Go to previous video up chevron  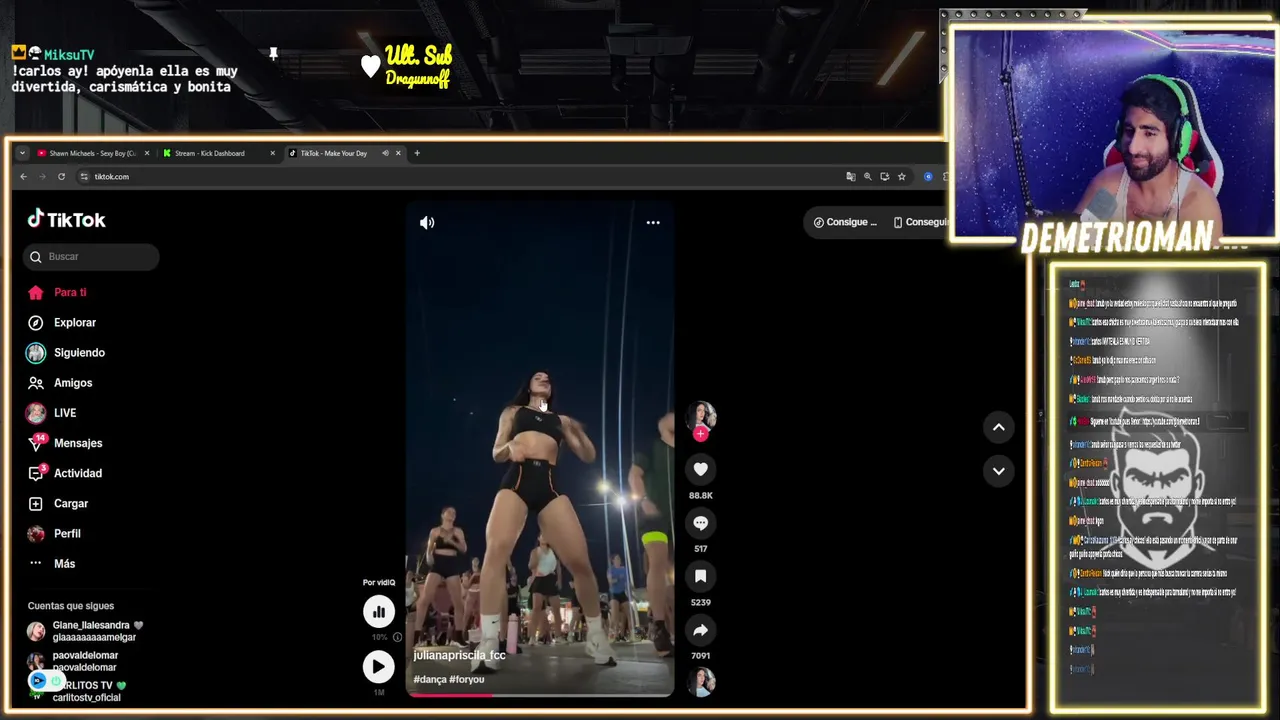pyautogui.click(x=998, y=427)
